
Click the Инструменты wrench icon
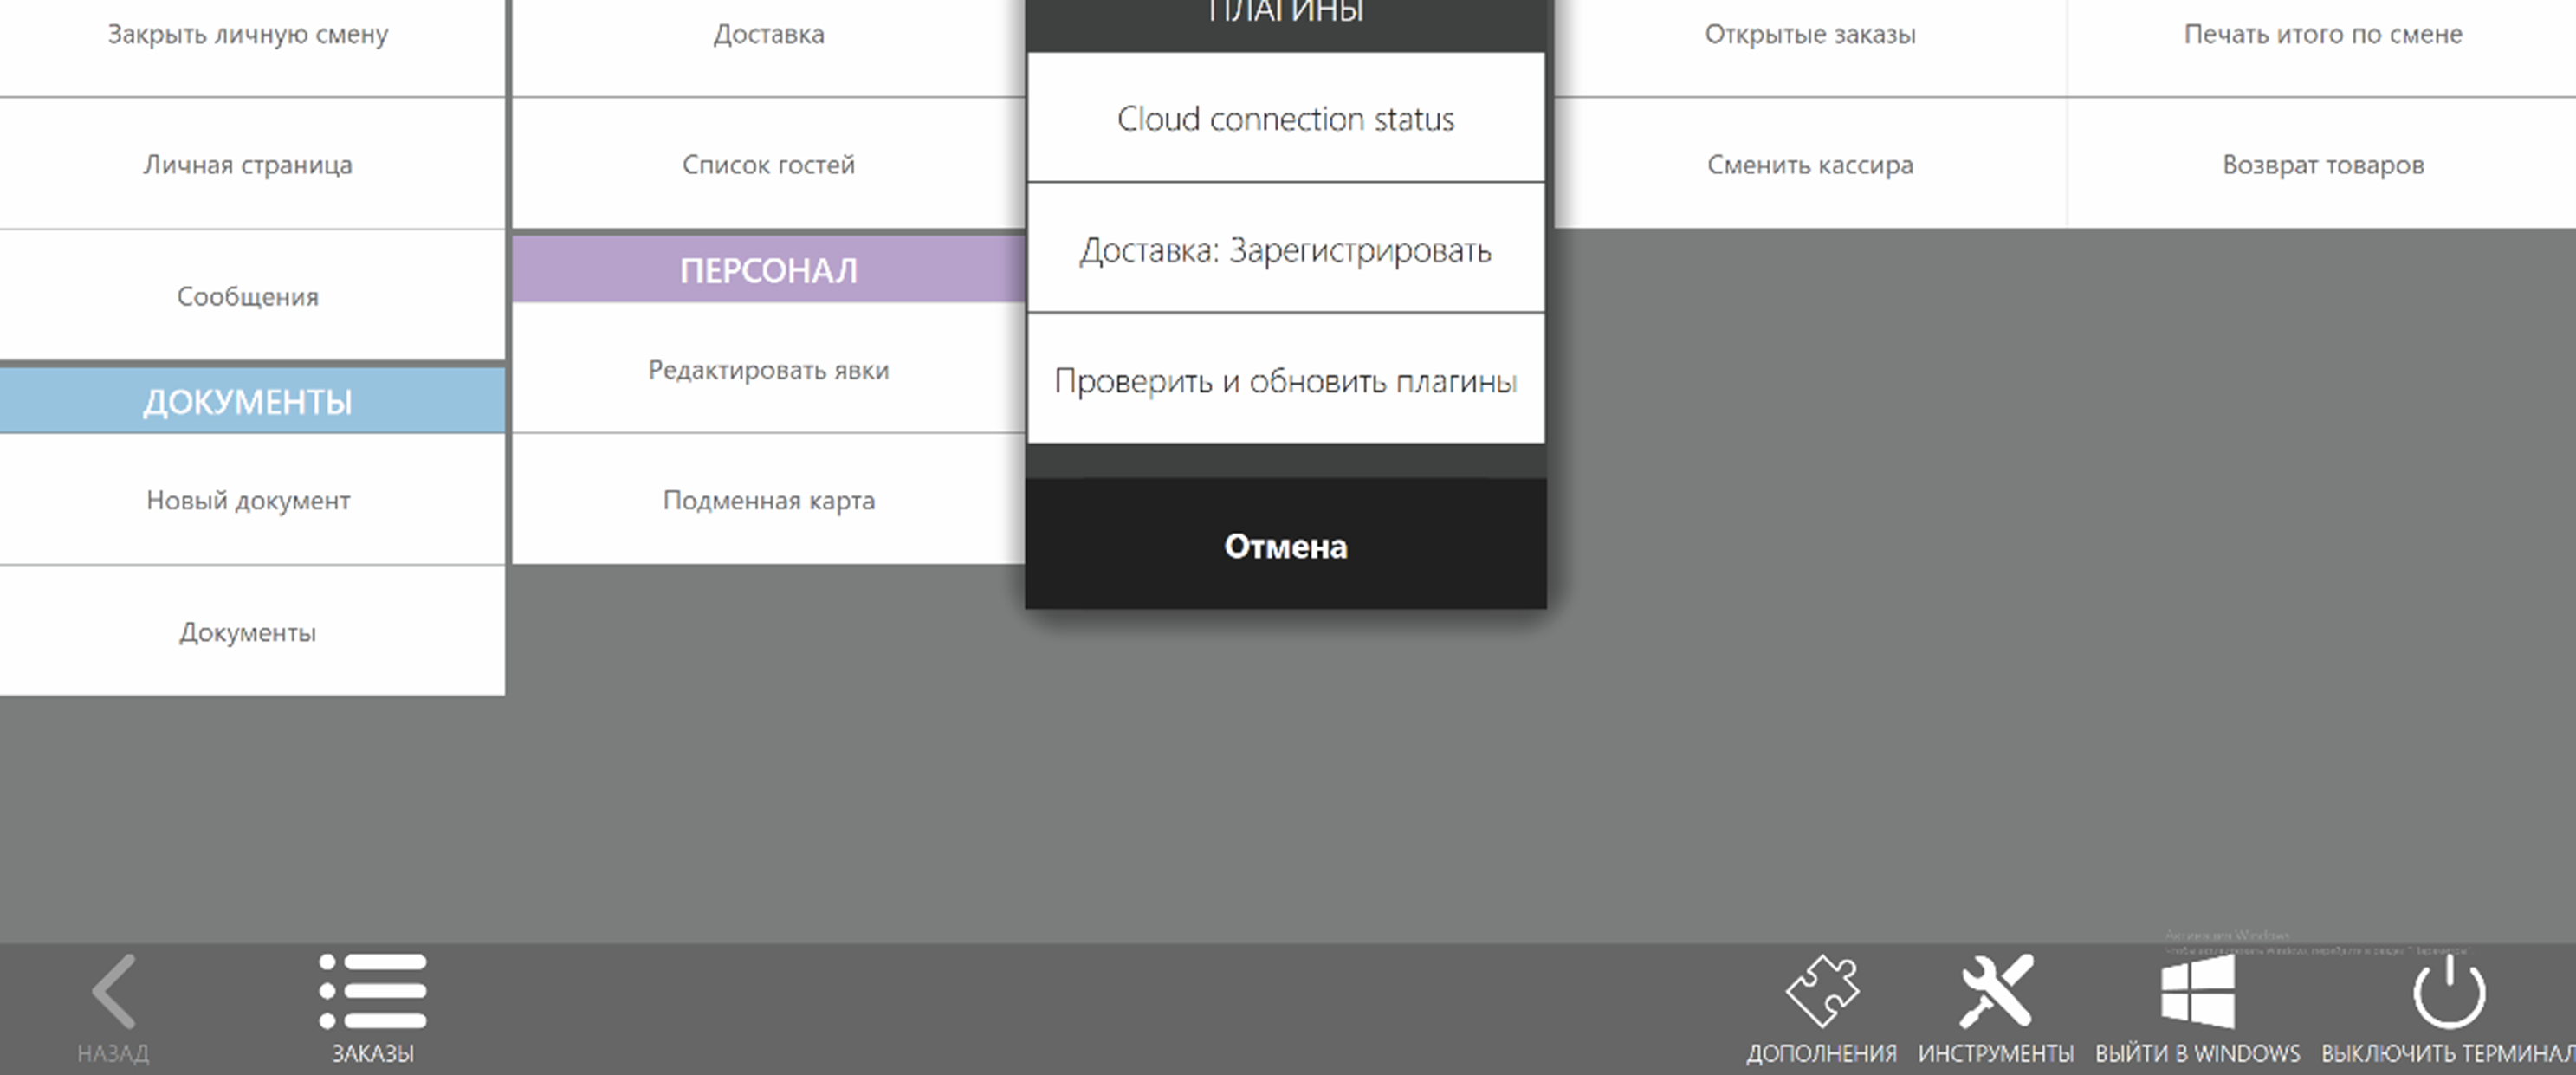click(1995, 992)
